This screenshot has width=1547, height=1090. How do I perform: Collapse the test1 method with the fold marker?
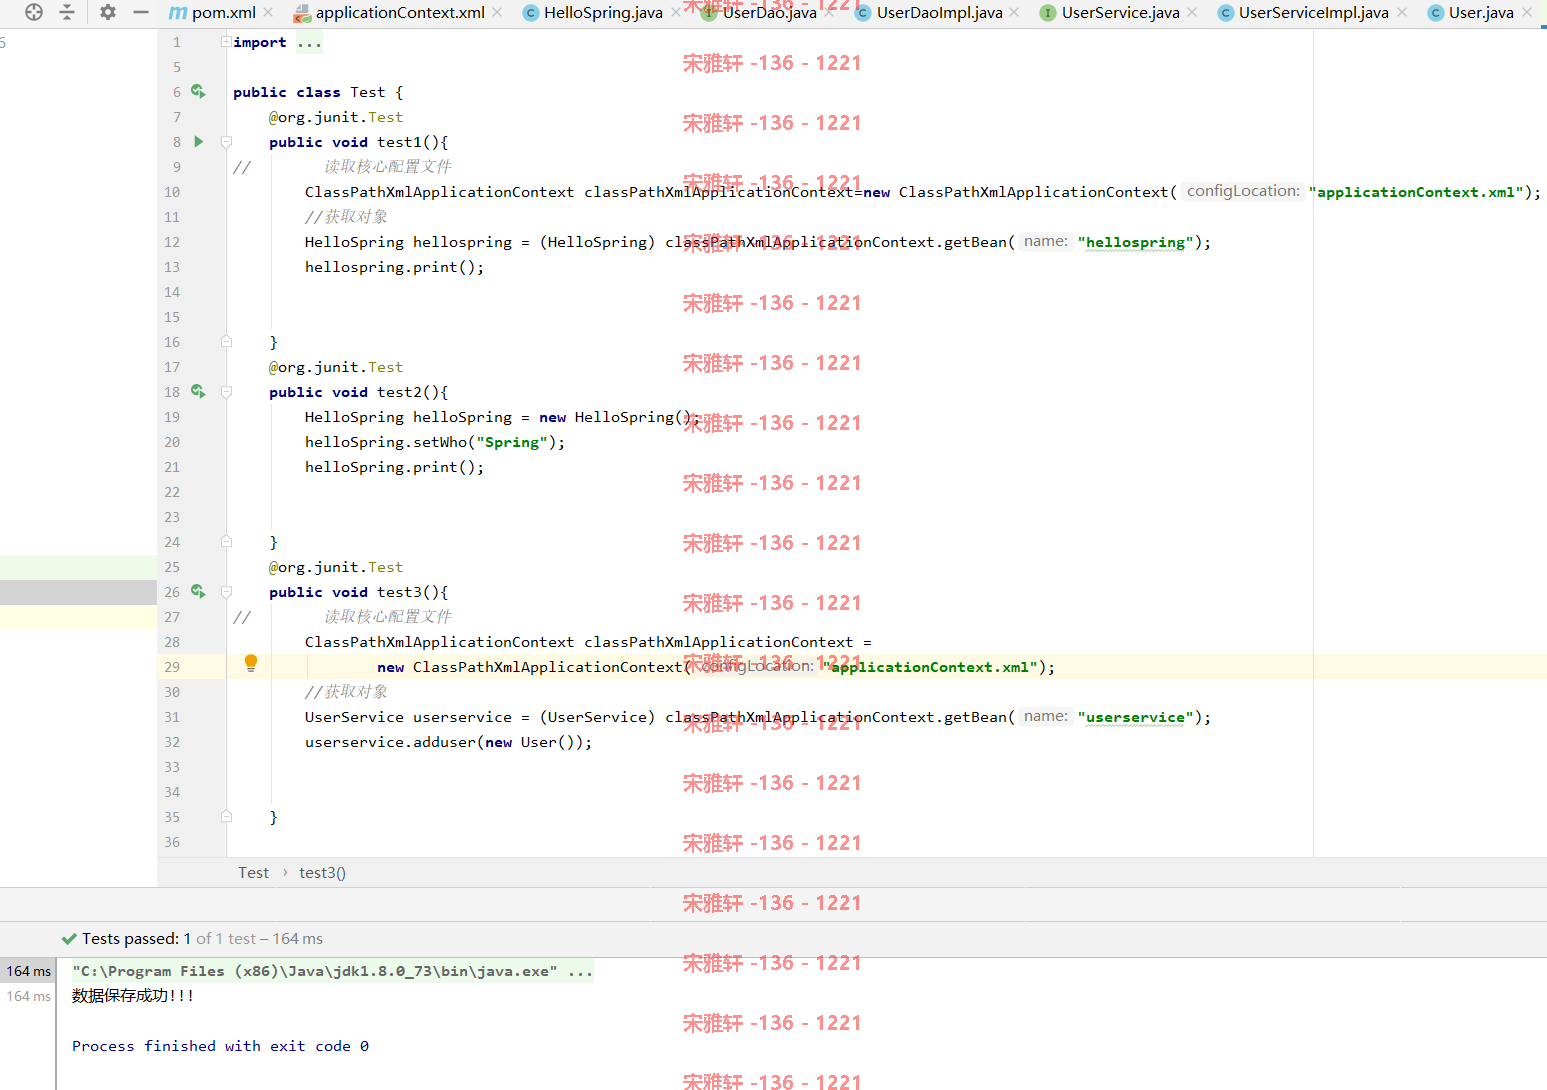click(x=226, y=142)
